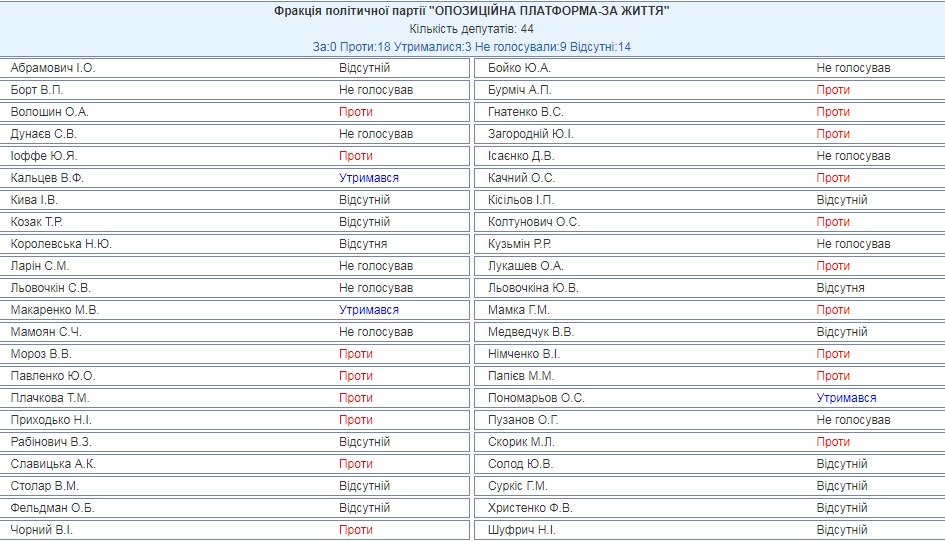Select deputy Мамоян С.Ч.

(x=46, y=332)
